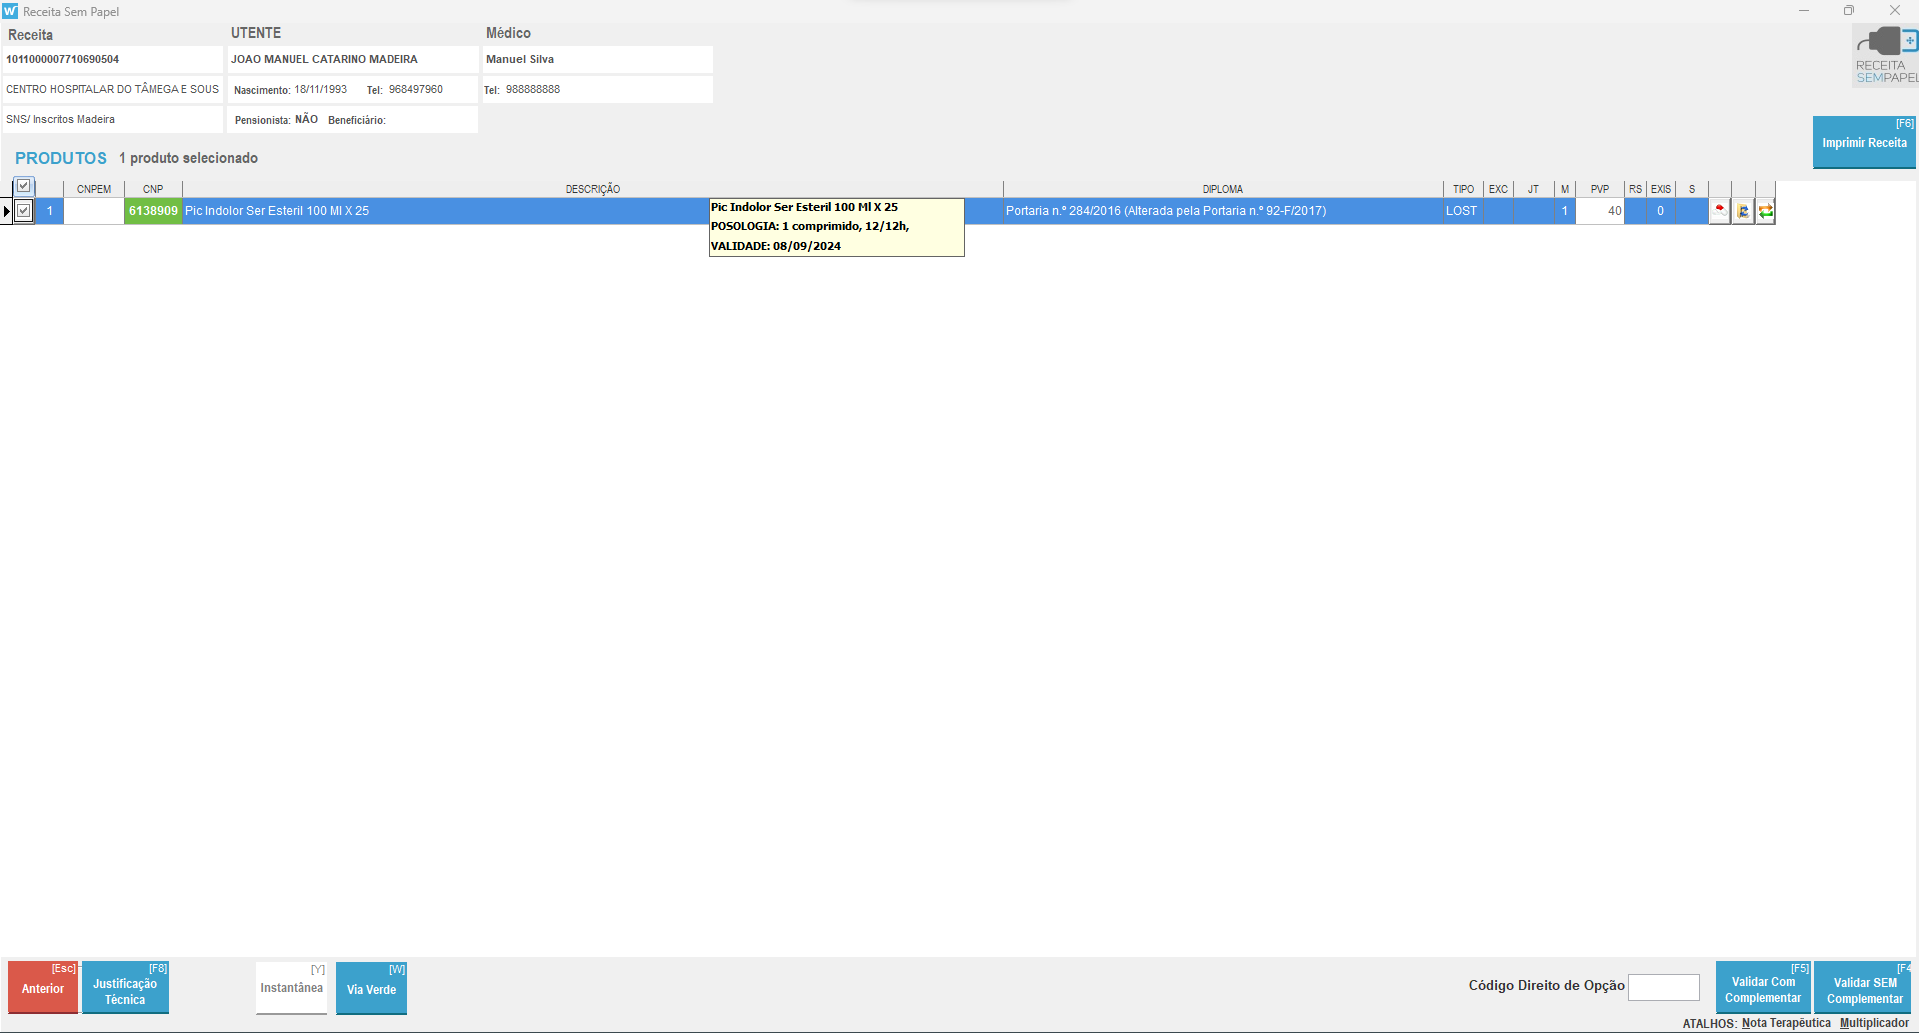The width and height of the screenshot is (1919, 1033).
Task: Click the green CNP code 6138909 cell
Action: click(x=153, y=211)
